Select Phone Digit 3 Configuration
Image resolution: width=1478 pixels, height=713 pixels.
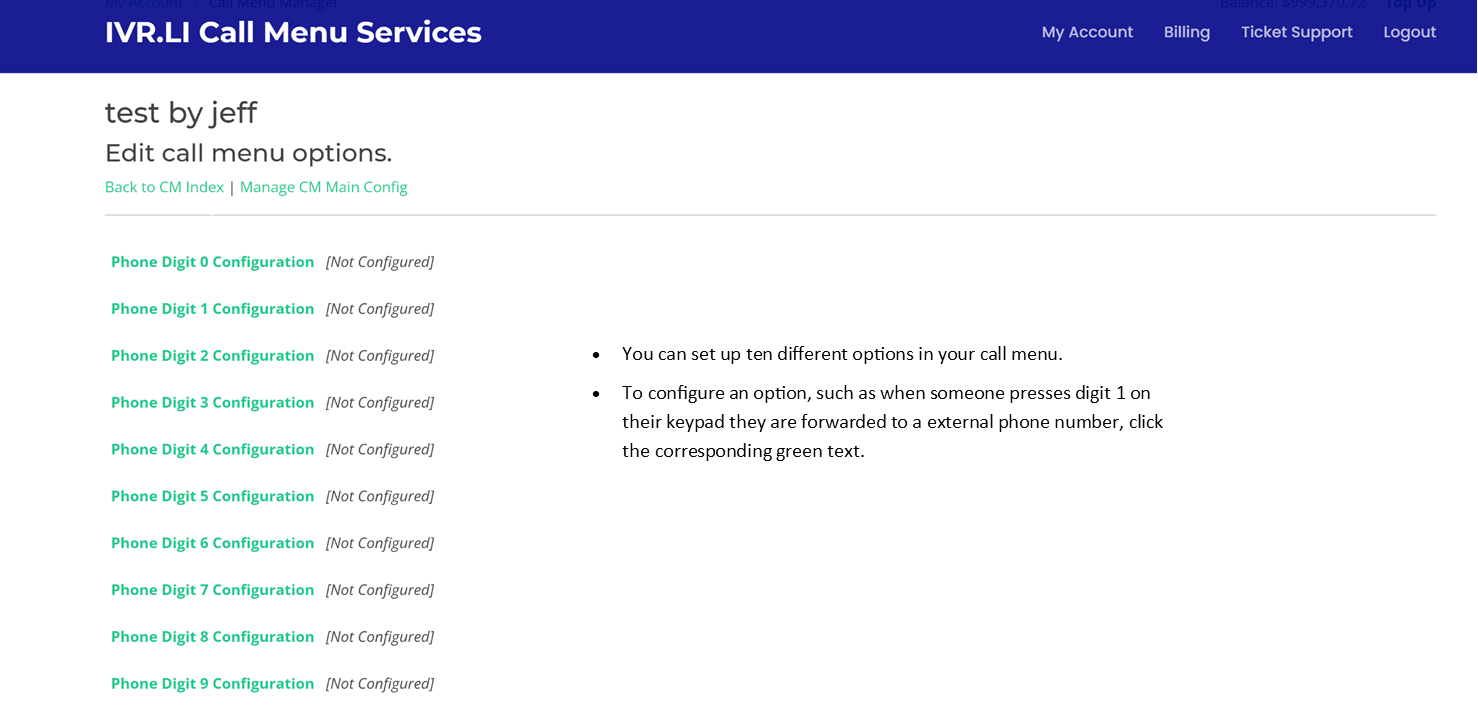[212, 403]
